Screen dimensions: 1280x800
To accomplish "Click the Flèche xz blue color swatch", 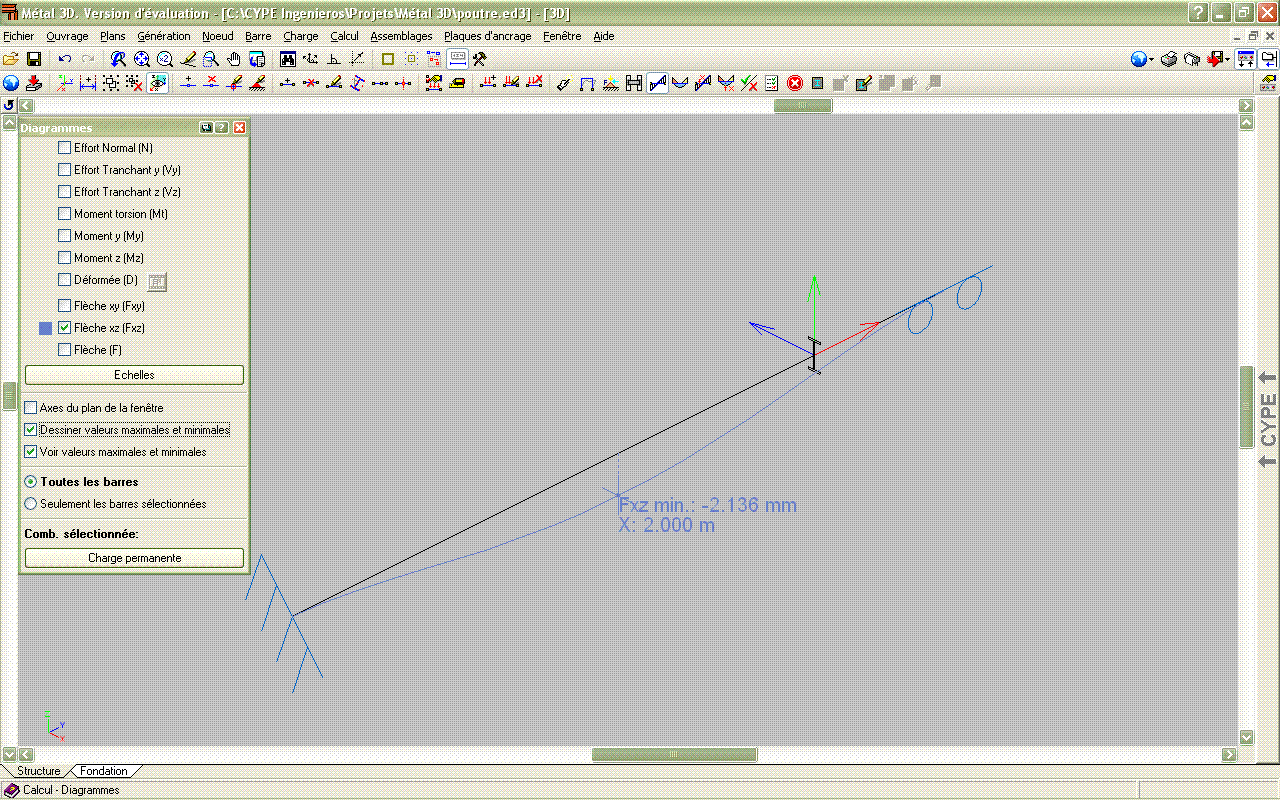I will [x=46, y=328].
